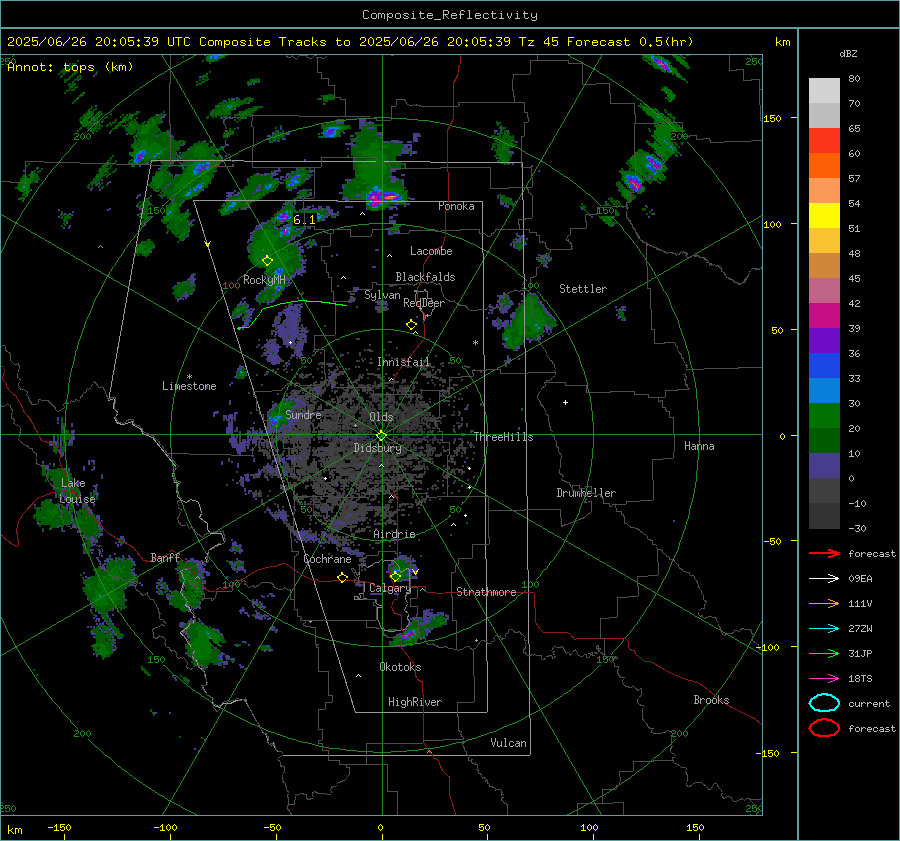The height and width of the screenshot is (841, 900).
Task: Click the Vulcan label
Action: click(508, 743)
